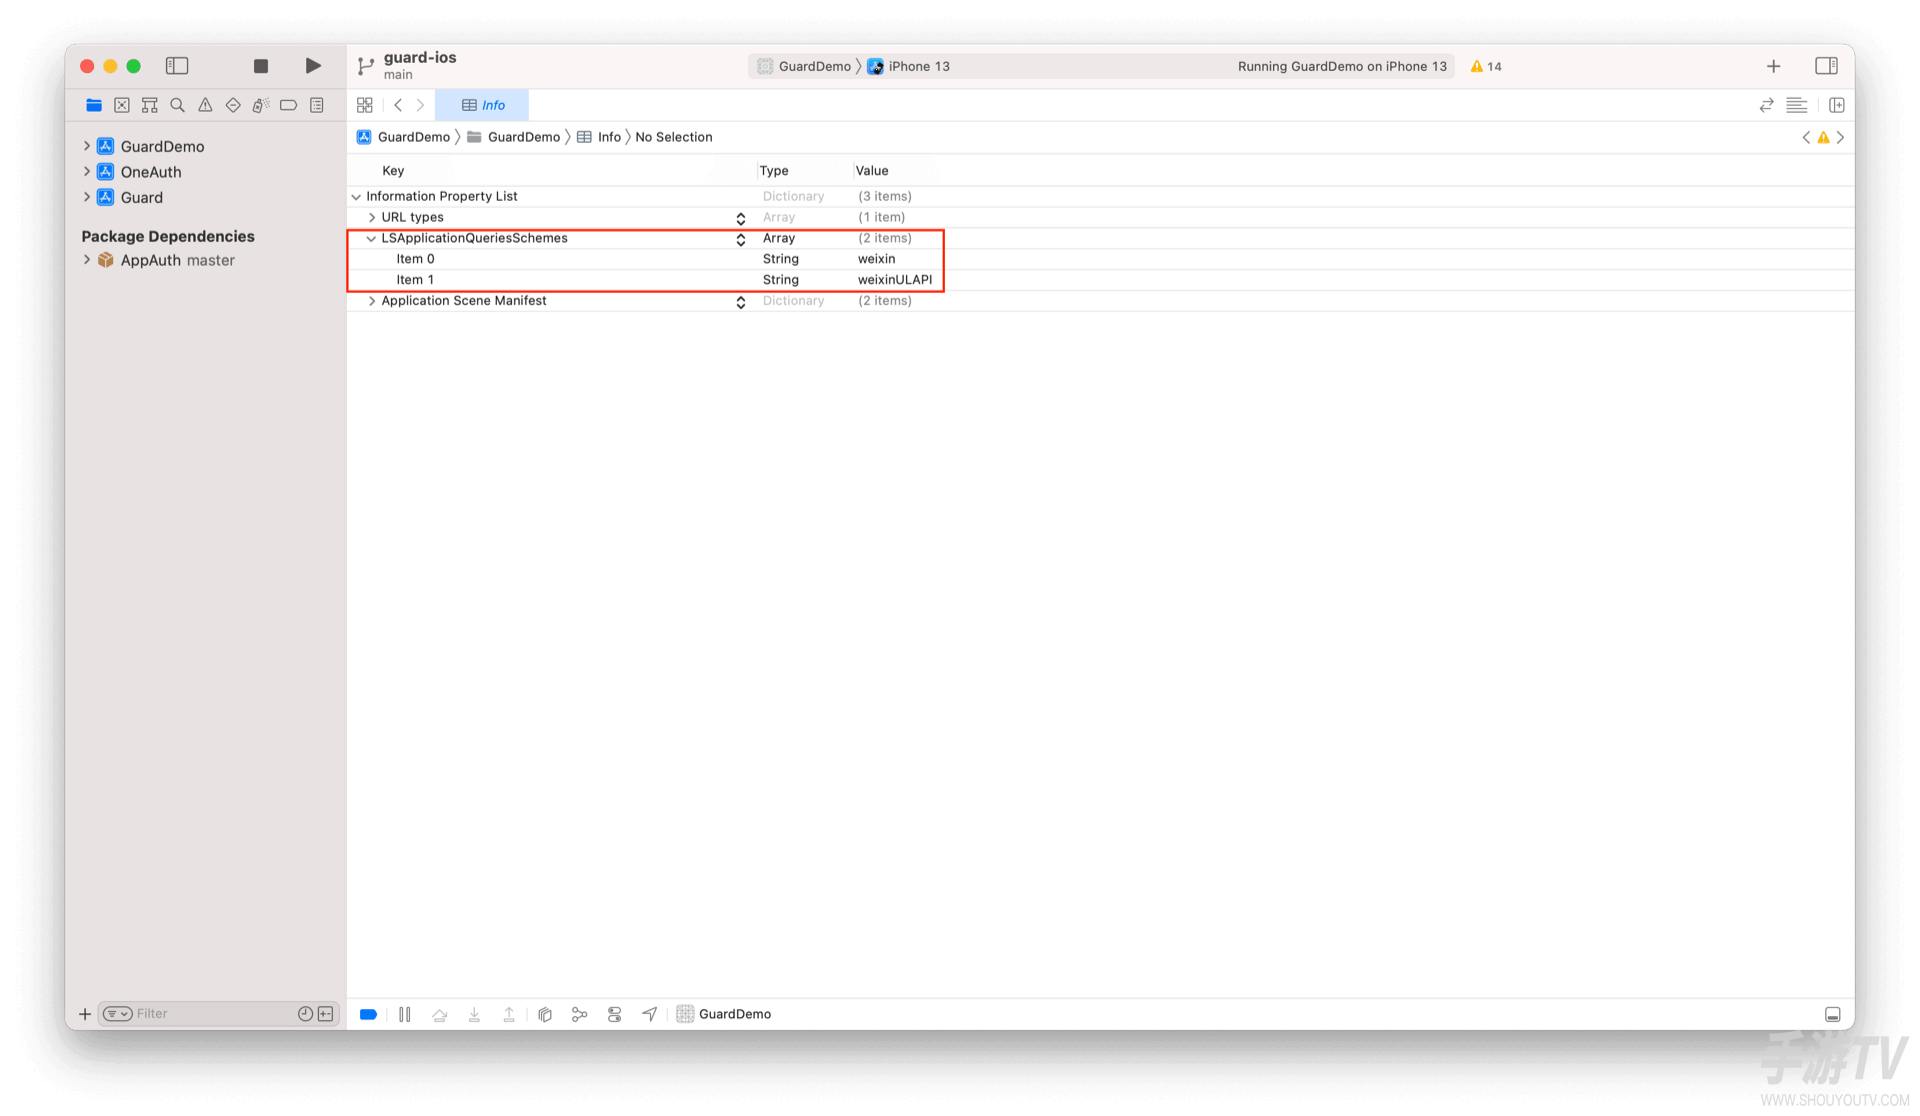Viewport: 1920px width, 1116px height.
Task: Expand Application Scene Manifest
Action: (x=372, y=301)
